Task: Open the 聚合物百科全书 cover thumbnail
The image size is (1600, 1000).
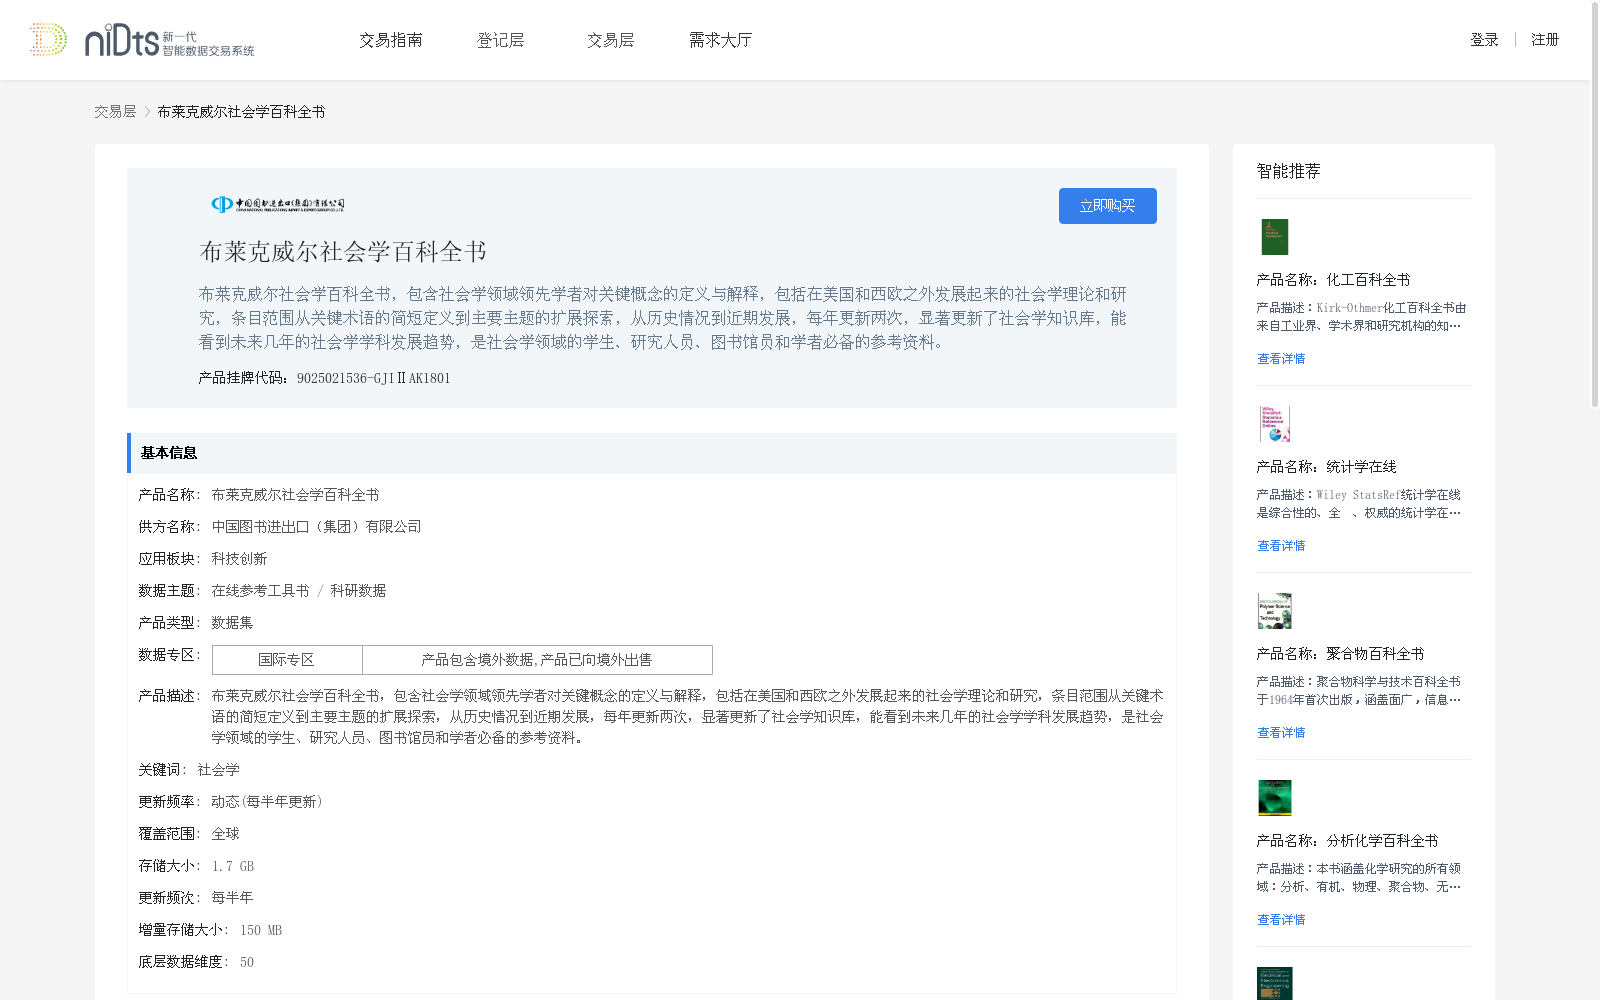Action: (1274, 611)
